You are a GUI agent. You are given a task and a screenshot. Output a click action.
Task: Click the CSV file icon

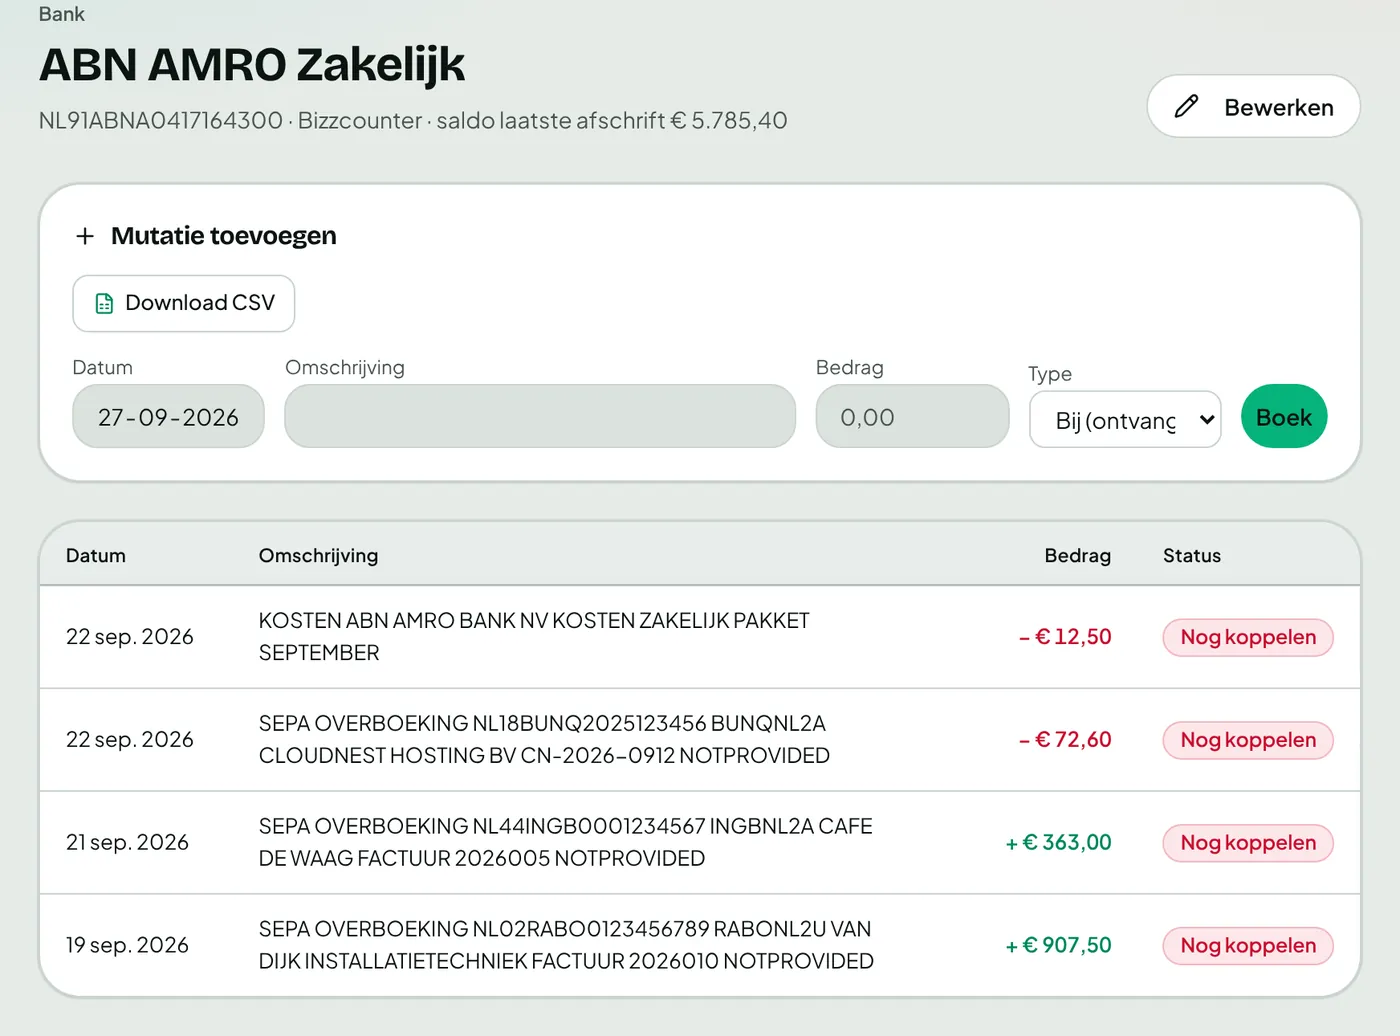[x=104, y=303]
